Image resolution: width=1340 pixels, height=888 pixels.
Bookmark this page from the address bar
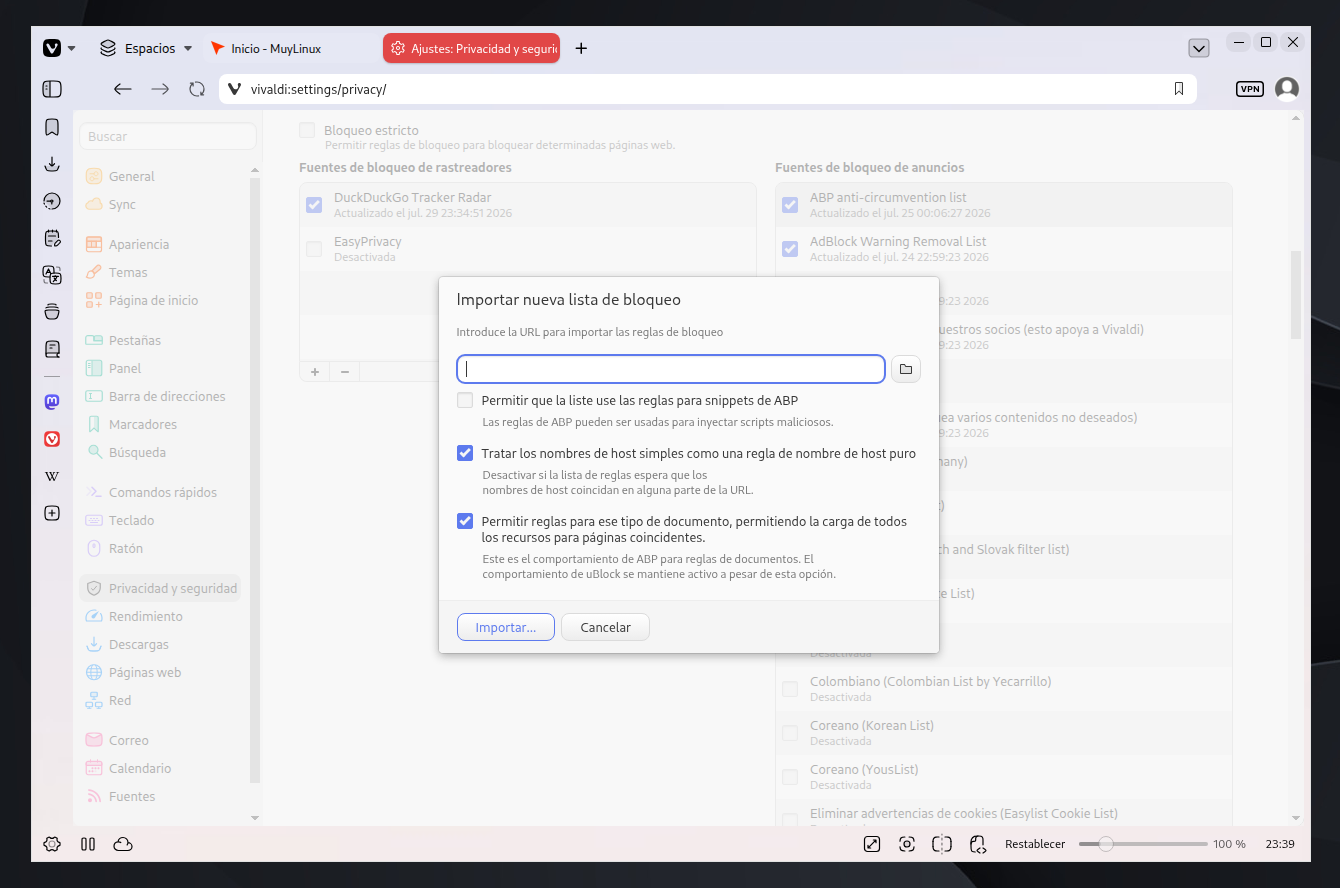click(x=1179, y=89)
